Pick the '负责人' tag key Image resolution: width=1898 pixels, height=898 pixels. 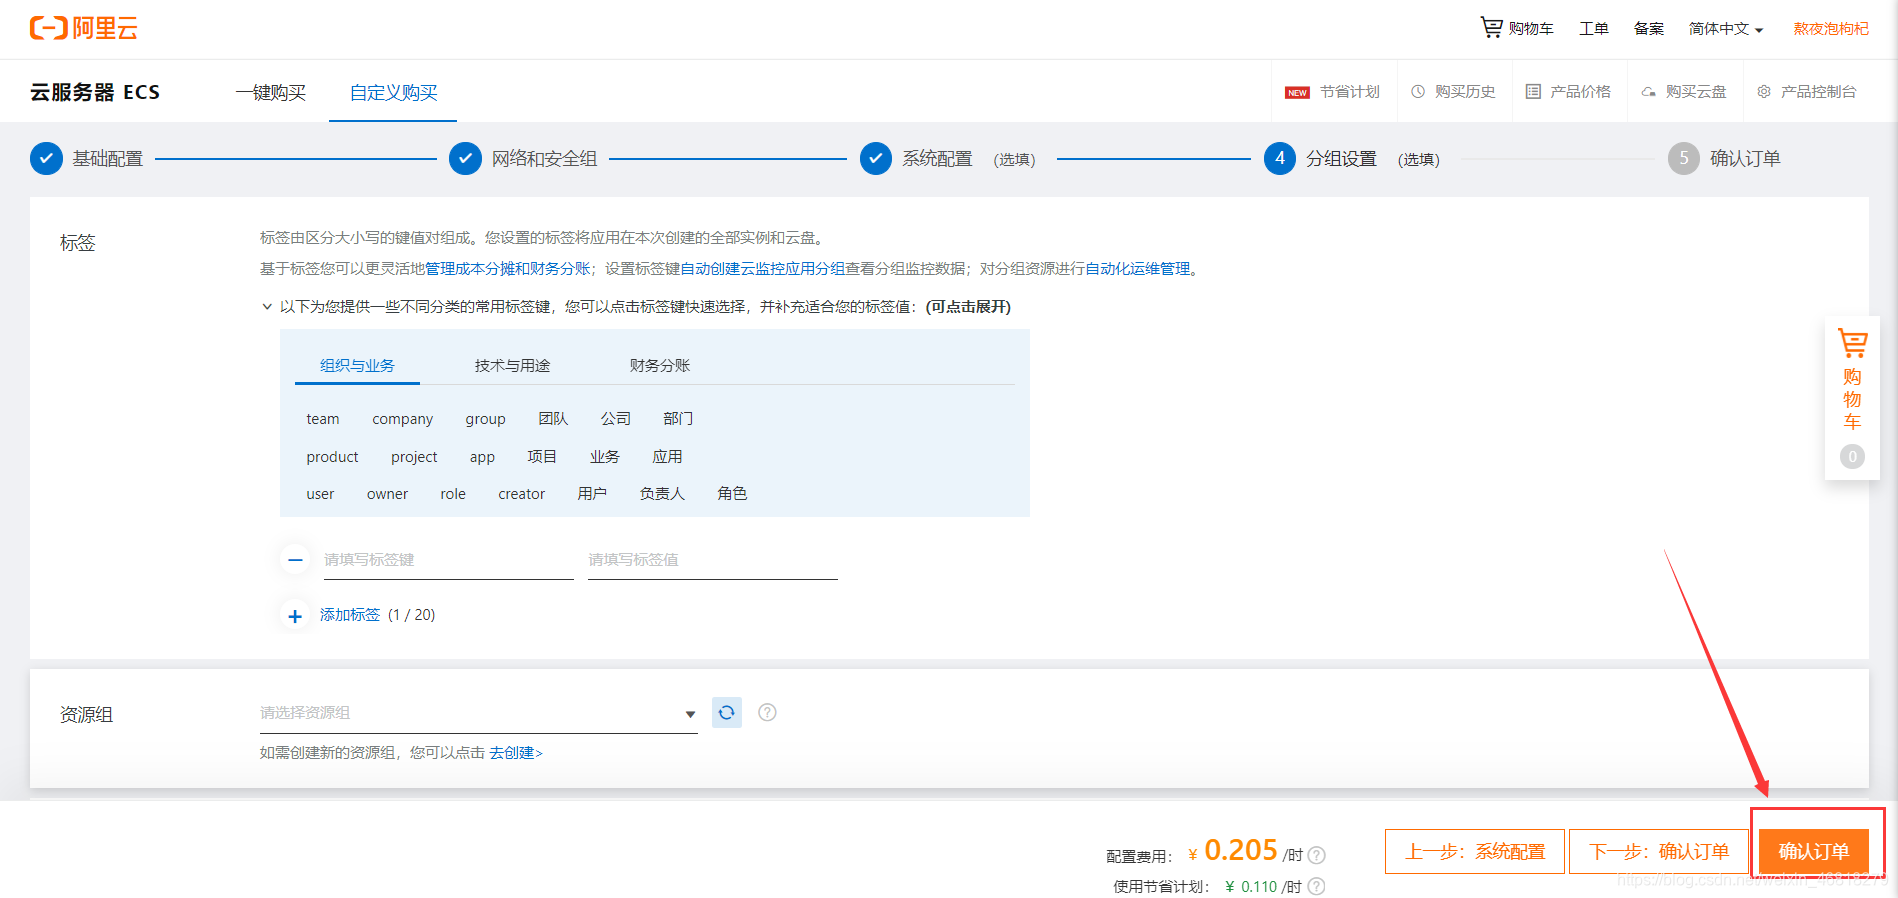662,494
